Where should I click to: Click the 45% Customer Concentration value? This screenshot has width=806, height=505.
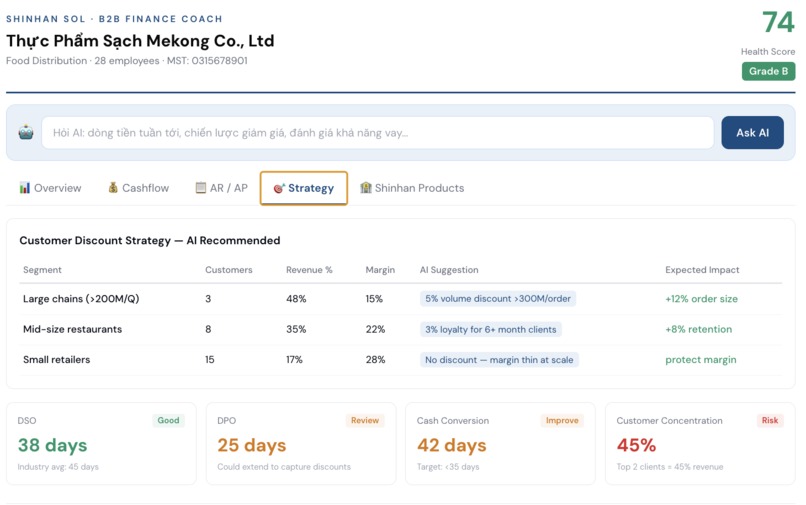click(636, 445)
